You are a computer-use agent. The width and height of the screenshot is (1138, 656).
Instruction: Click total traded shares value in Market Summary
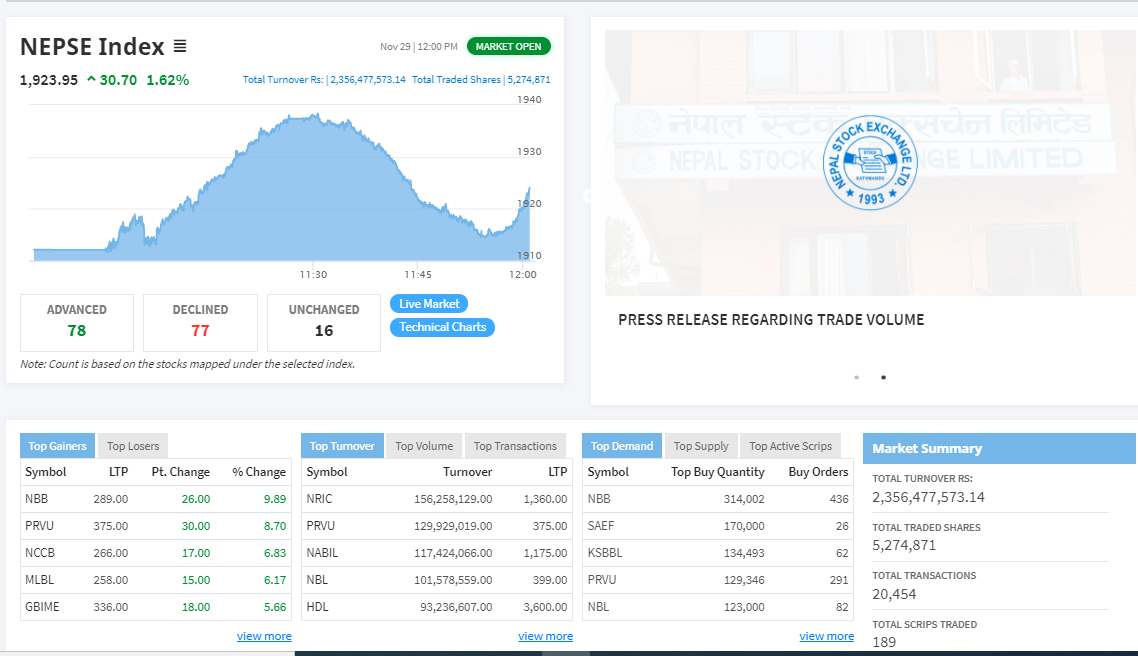coord(904,545)
